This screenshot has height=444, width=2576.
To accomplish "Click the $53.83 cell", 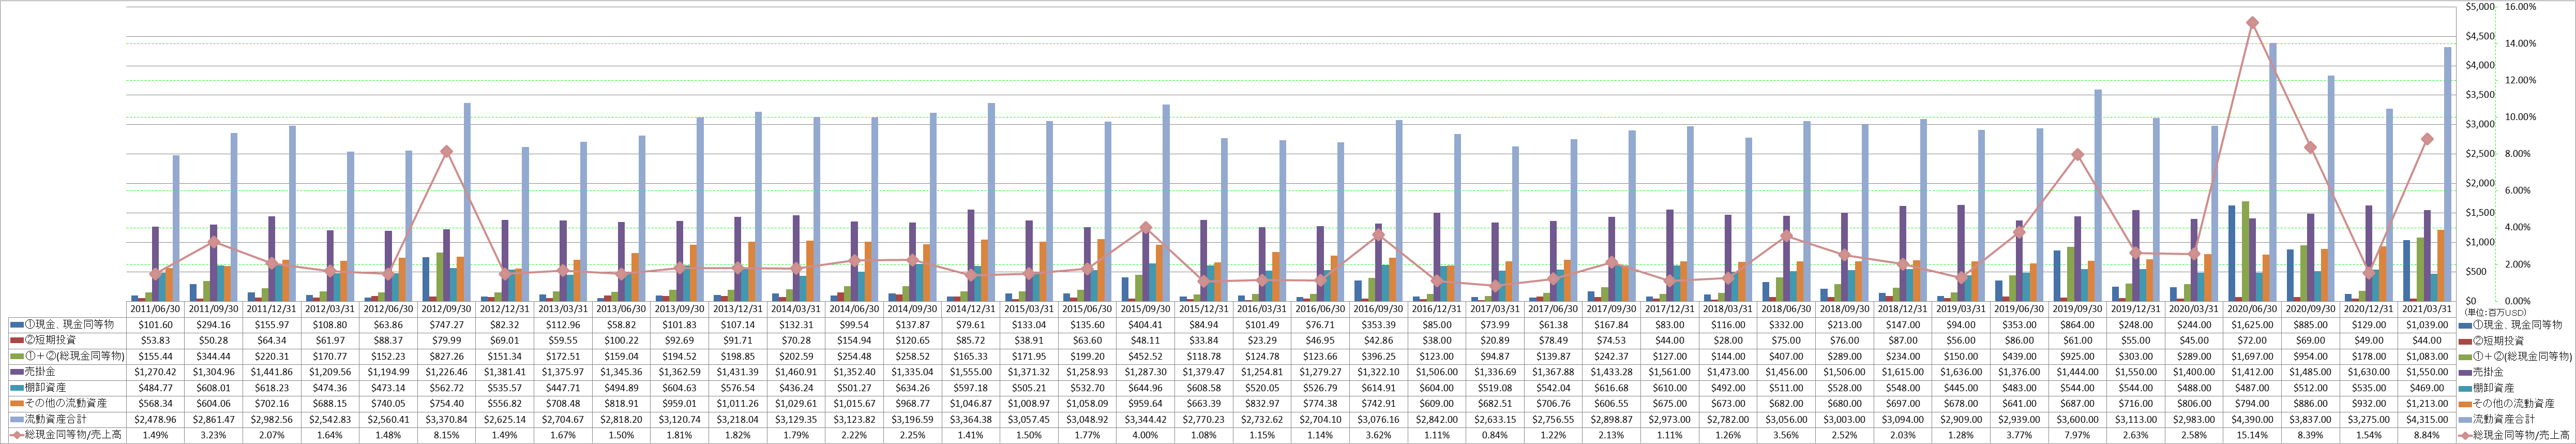I will (x=154, y=341).
